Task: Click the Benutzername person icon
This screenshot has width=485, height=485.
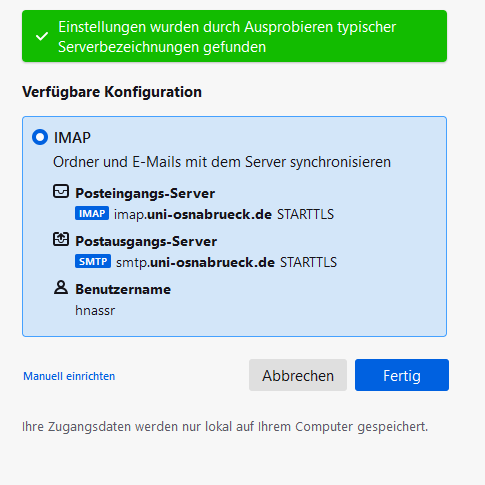Action: coord(61,287)
